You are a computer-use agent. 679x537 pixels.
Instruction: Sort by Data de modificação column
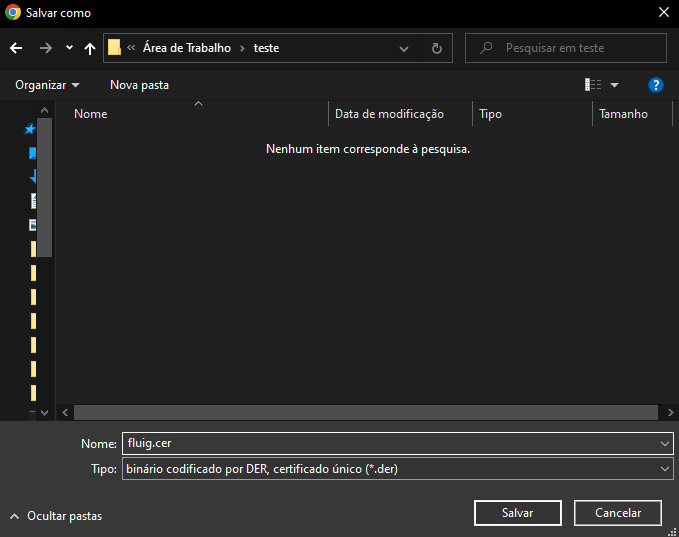[x=400, y=114]
